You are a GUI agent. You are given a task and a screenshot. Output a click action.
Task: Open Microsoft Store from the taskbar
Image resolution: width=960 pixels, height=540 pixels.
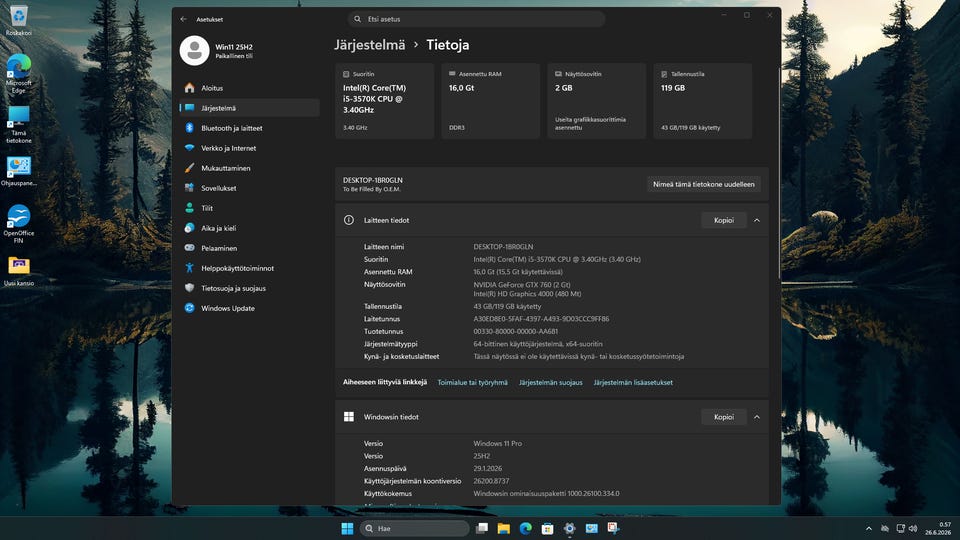(x=547, y=528)
